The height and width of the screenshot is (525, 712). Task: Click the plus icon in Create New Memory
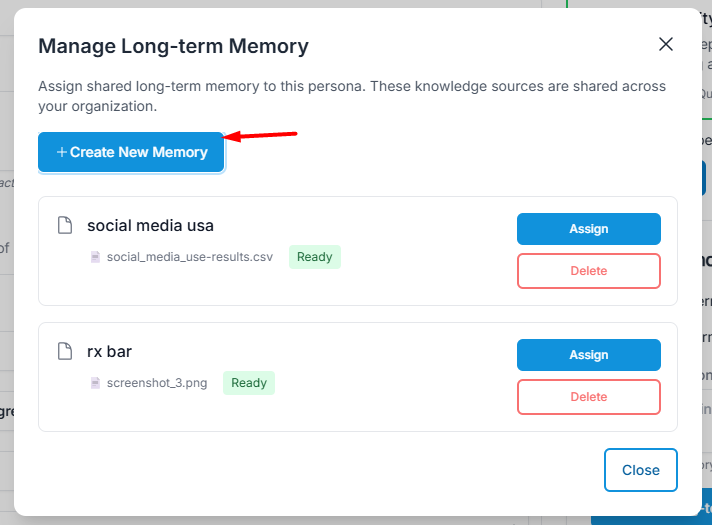pyautogui.click(x=62, y=152)
